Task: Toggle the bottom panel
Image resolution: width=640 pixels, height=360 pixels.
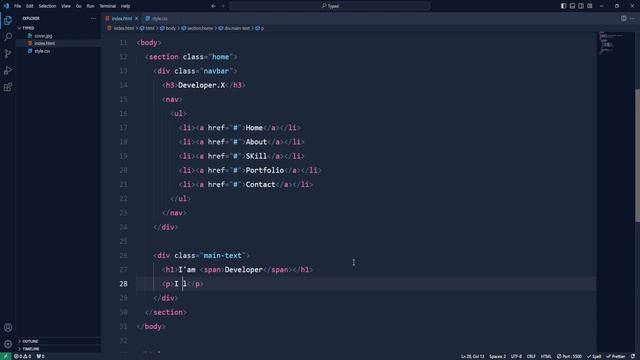Action: pyautogui.click(x=572, y=6)
